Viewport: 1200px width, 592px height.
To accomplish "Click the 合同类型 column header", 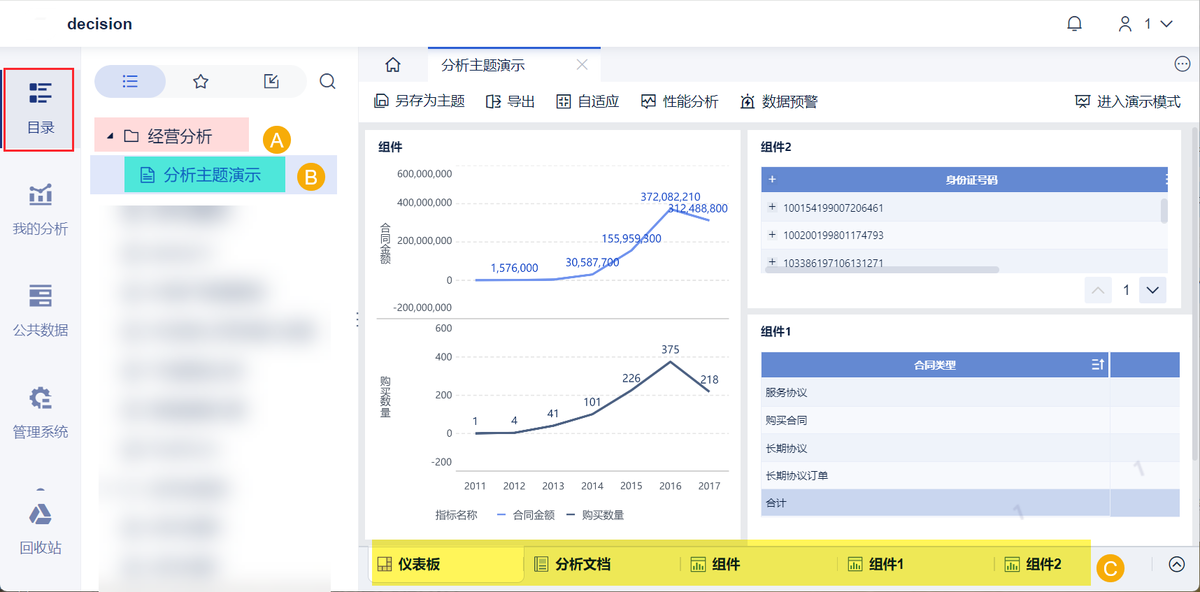I will coord(935,365).
